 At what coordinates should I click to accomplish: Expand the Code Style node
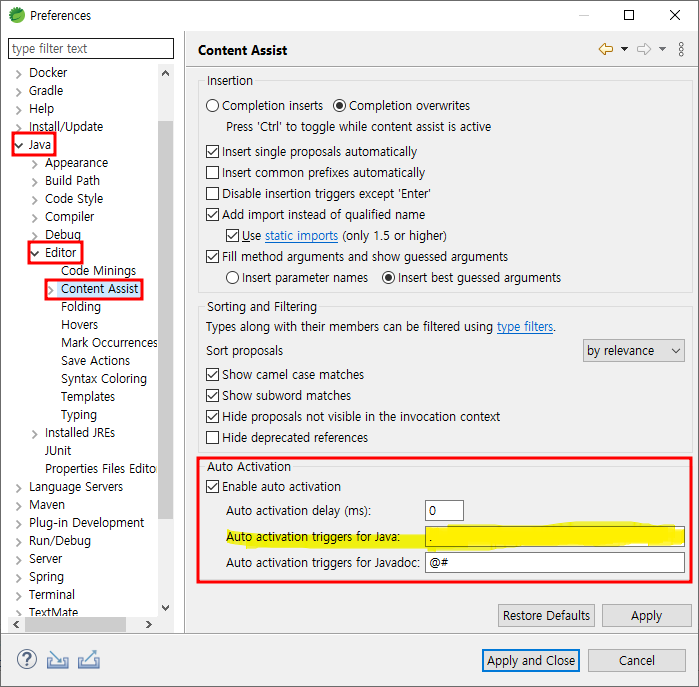(x=35, y=200)
